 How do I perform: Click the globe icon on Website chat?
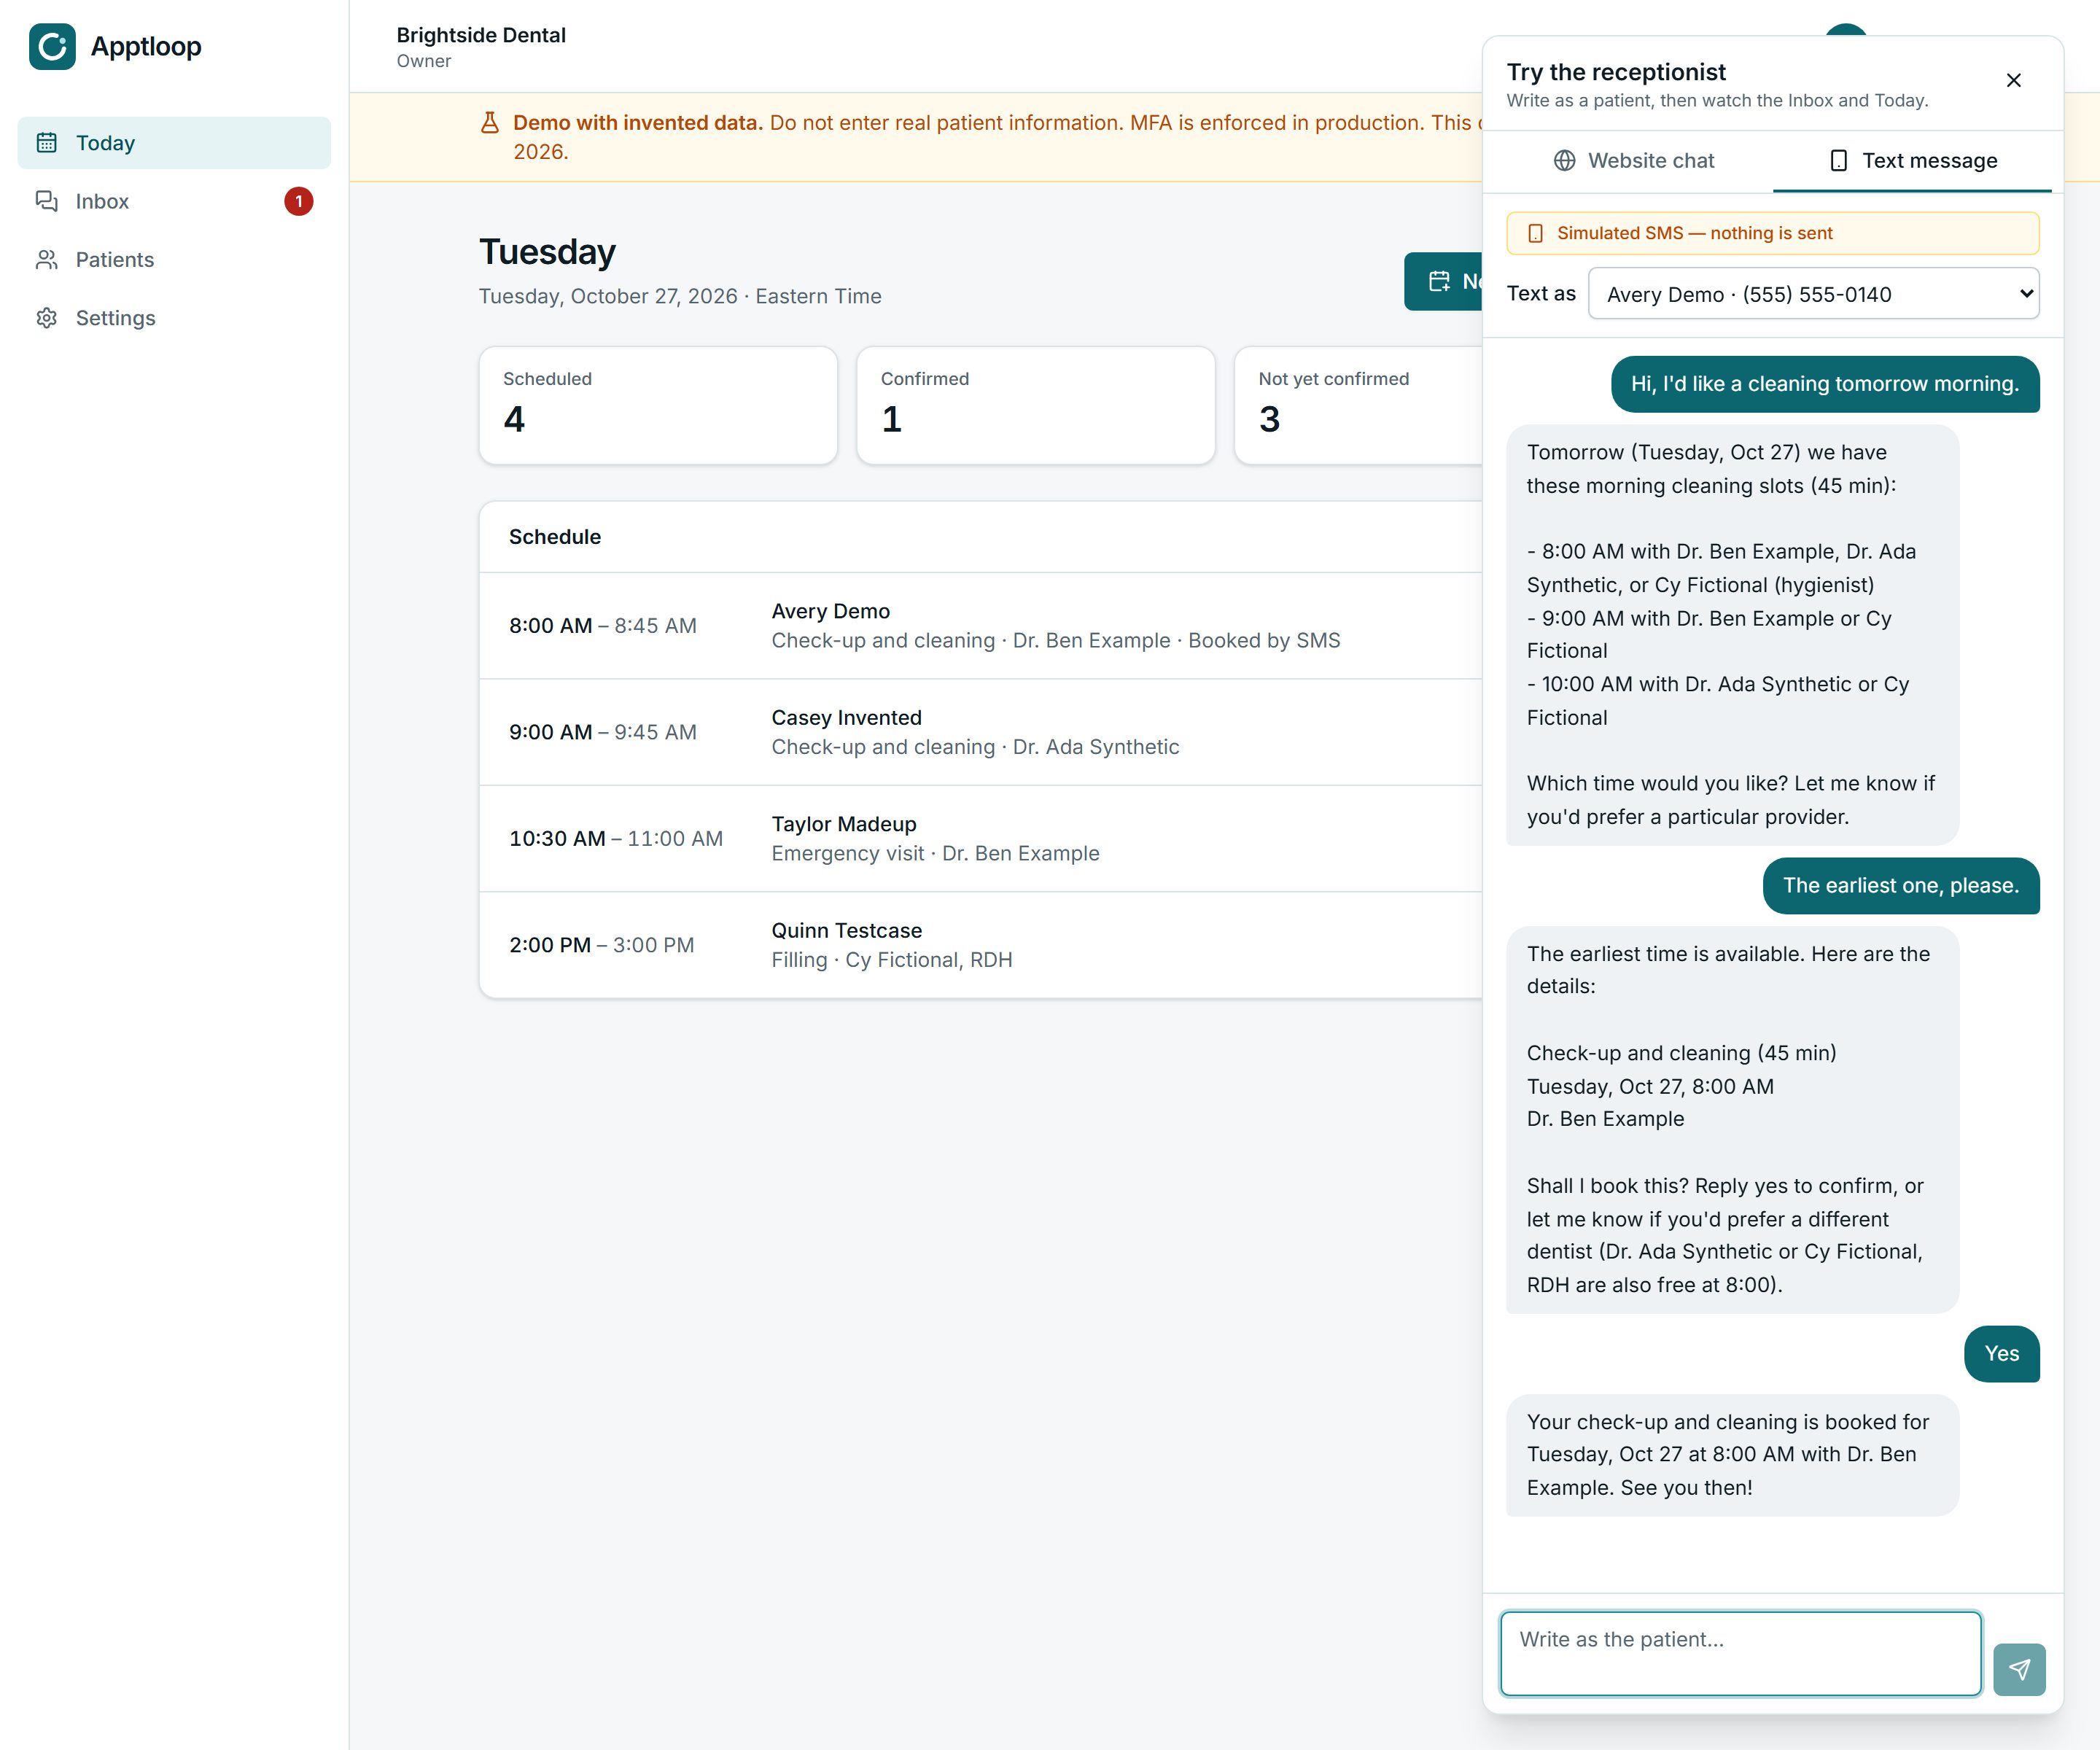pos(1564,161)
